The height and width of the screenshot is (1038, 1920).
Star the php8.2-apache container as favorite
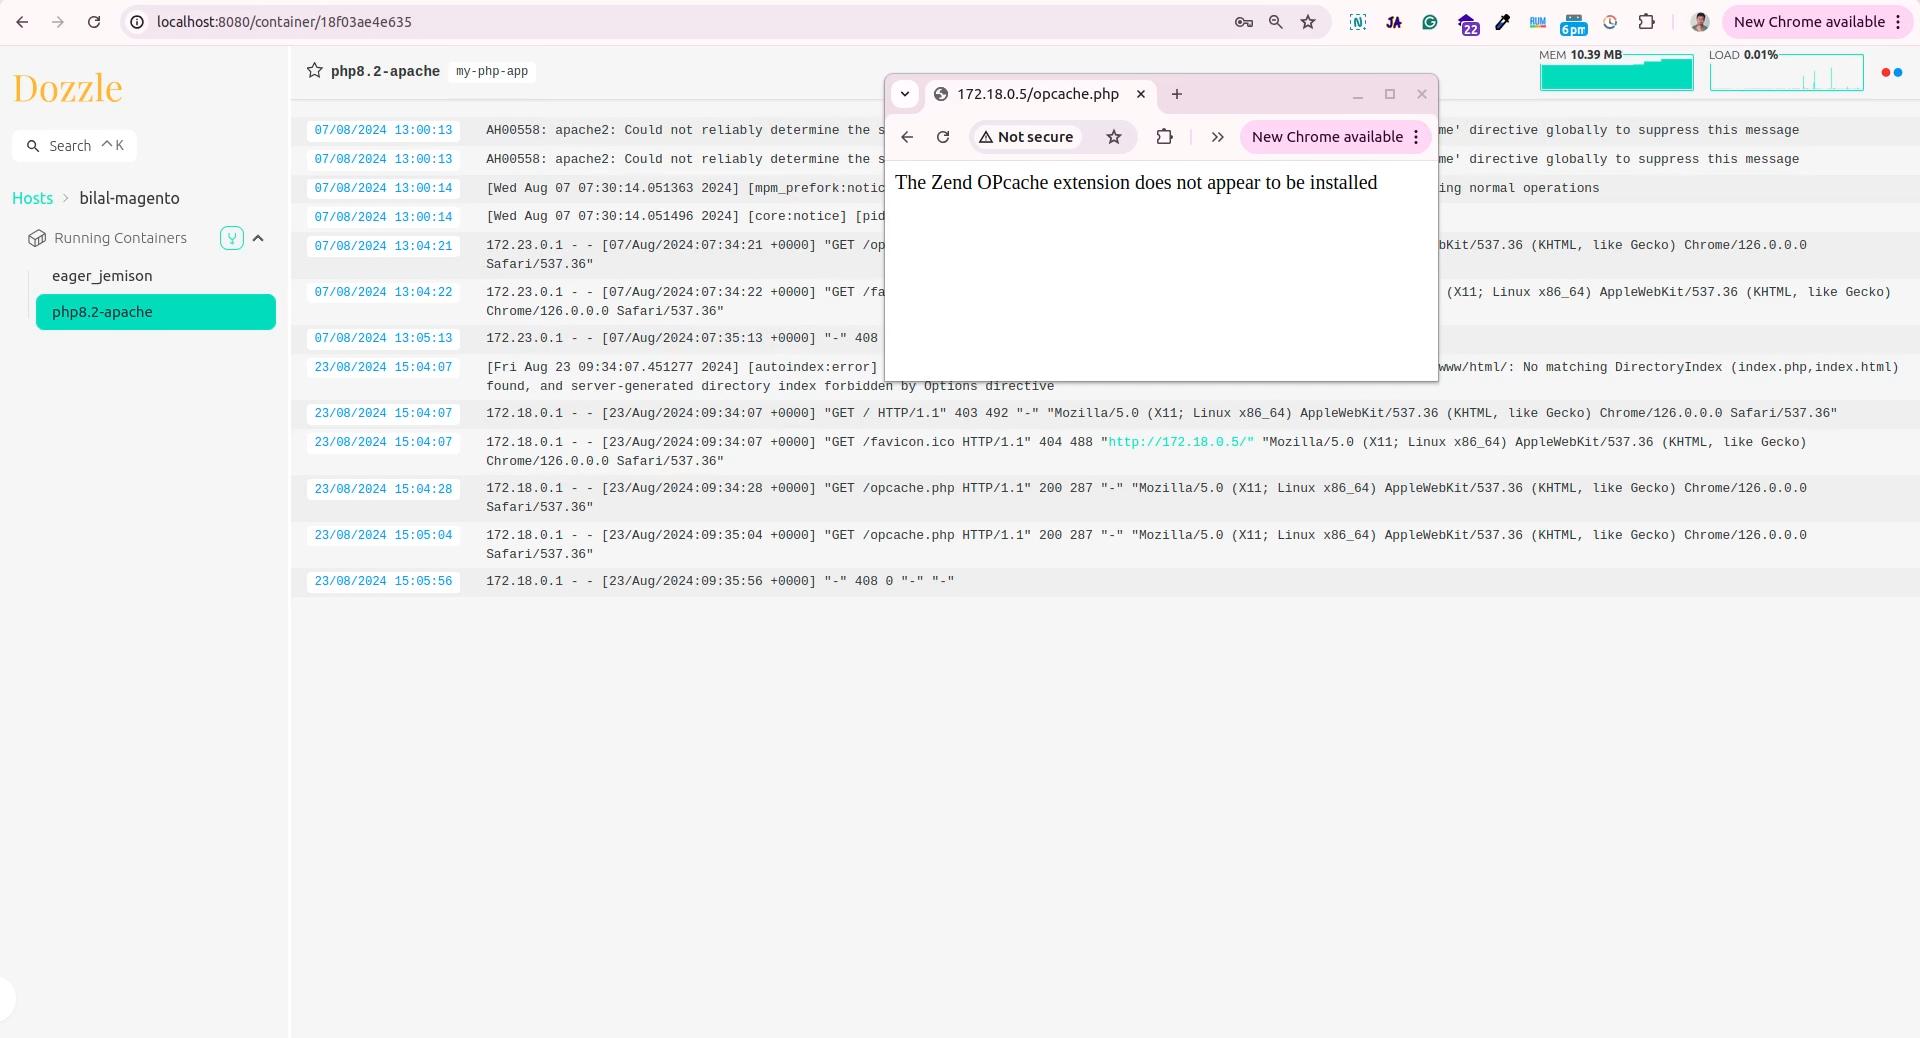click(315, 71)
